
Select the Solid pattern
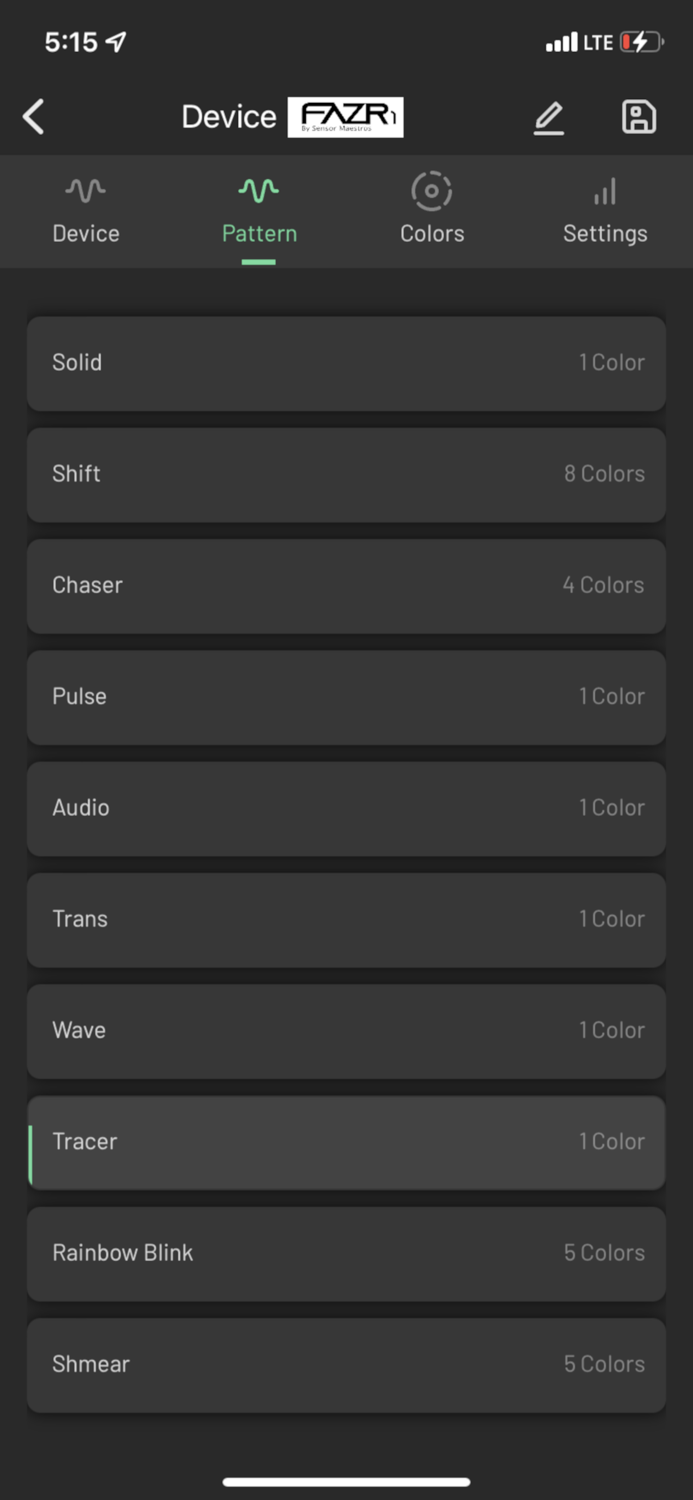click(x=346, y=363)
